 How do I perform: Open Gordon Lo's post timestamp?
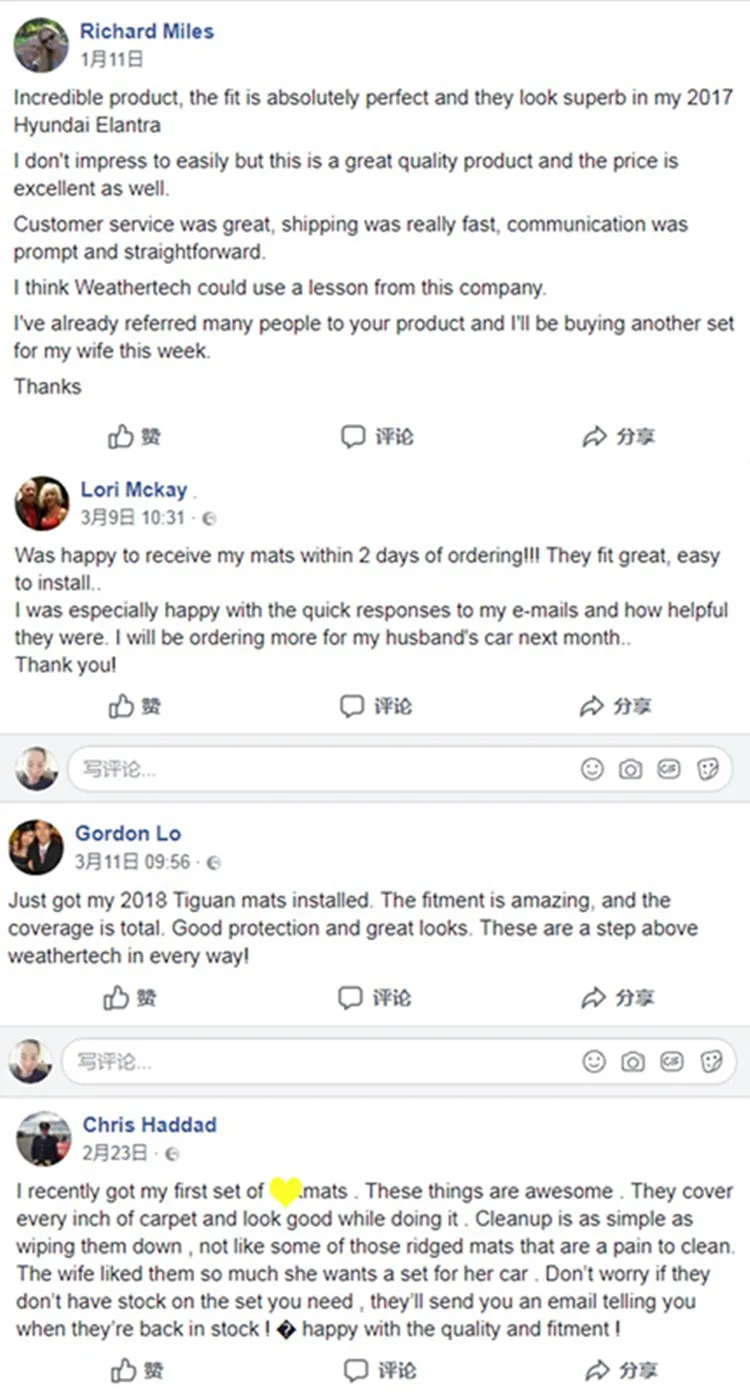click(132, 861)
